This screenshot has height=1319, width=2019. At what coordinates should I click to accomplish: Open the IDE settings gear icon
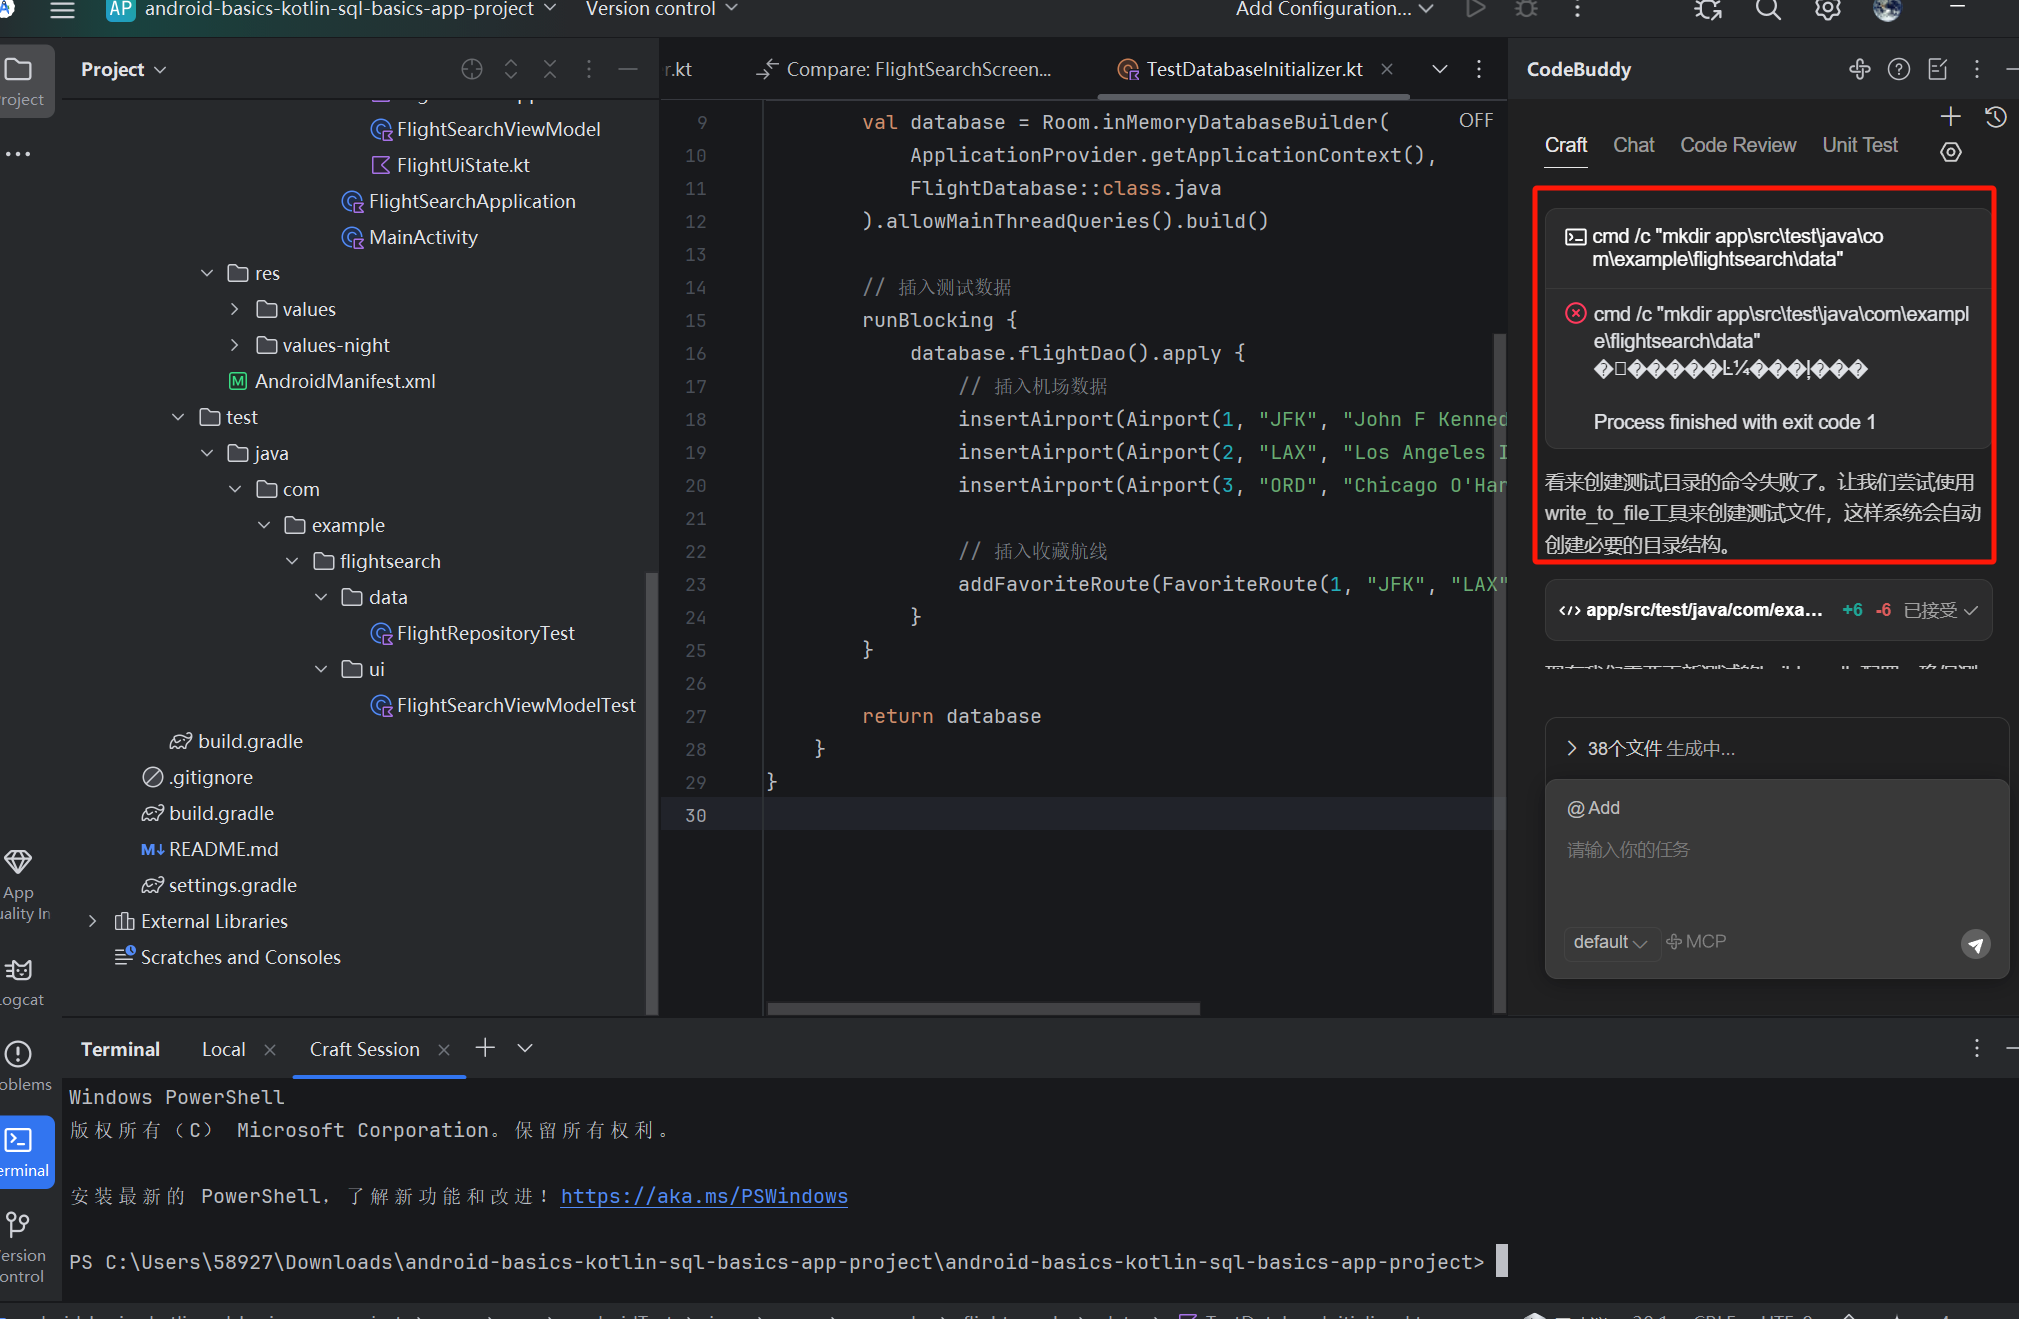1827,10
